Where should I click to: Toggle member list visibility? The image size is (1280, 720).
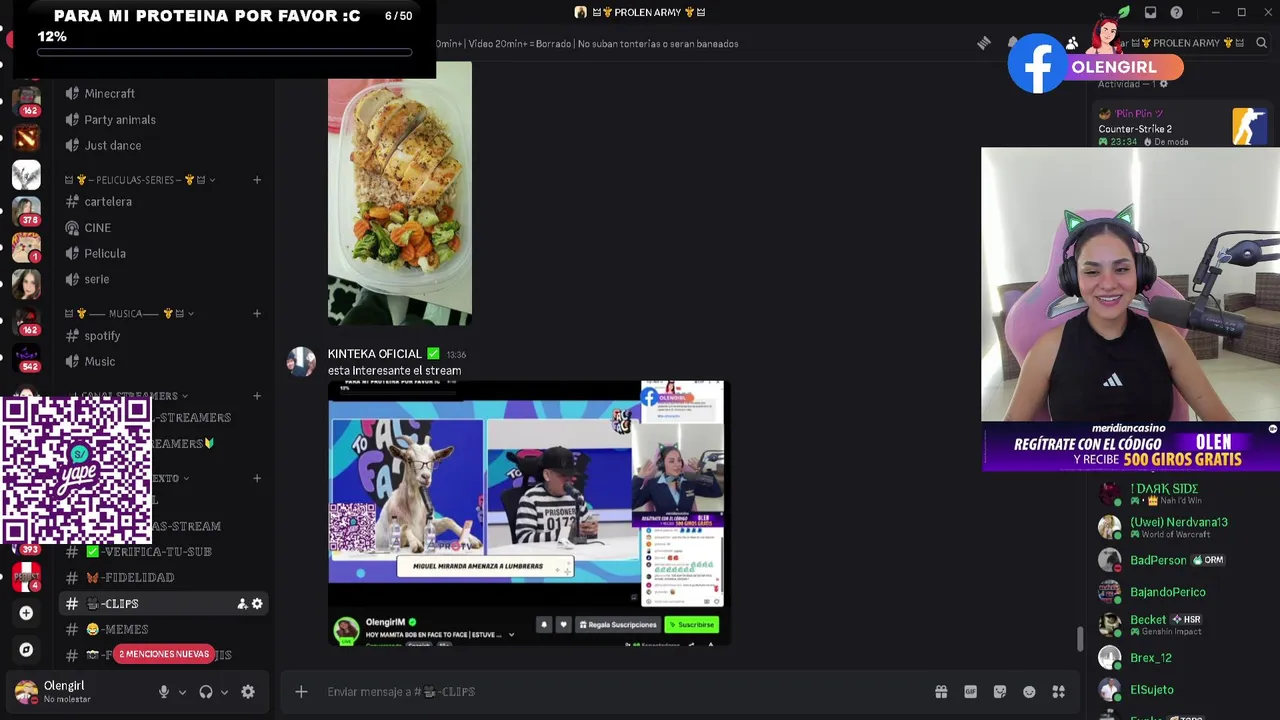(1072, 43)
